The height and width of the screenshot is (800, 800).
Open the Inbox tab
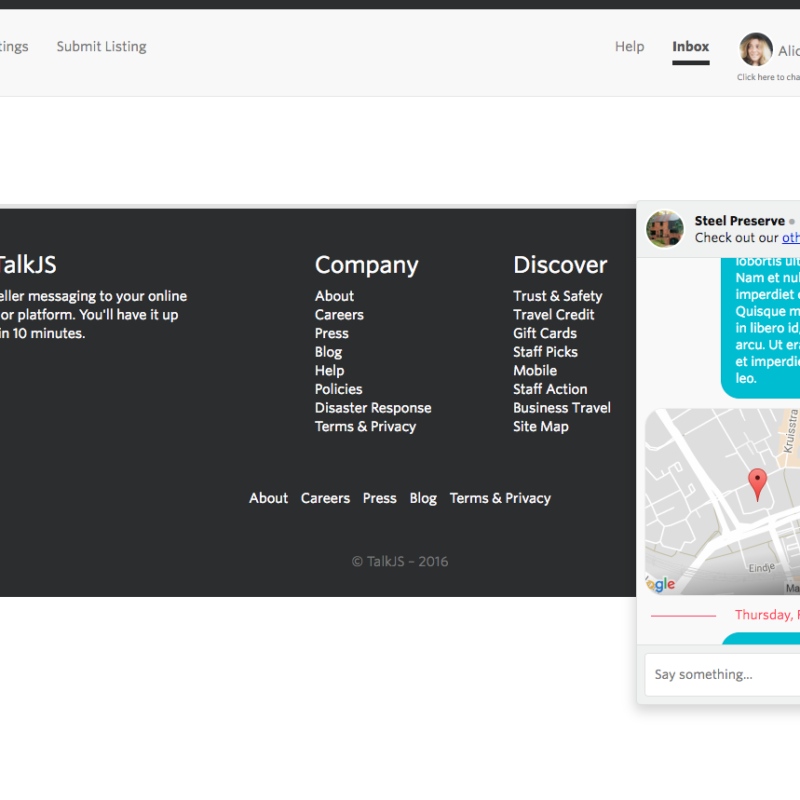(x=690, y=47)
